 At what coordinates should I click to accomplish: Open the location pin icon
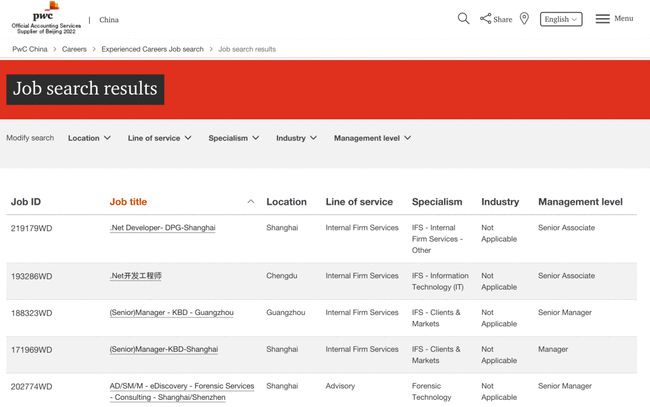(x=524, y=19)
